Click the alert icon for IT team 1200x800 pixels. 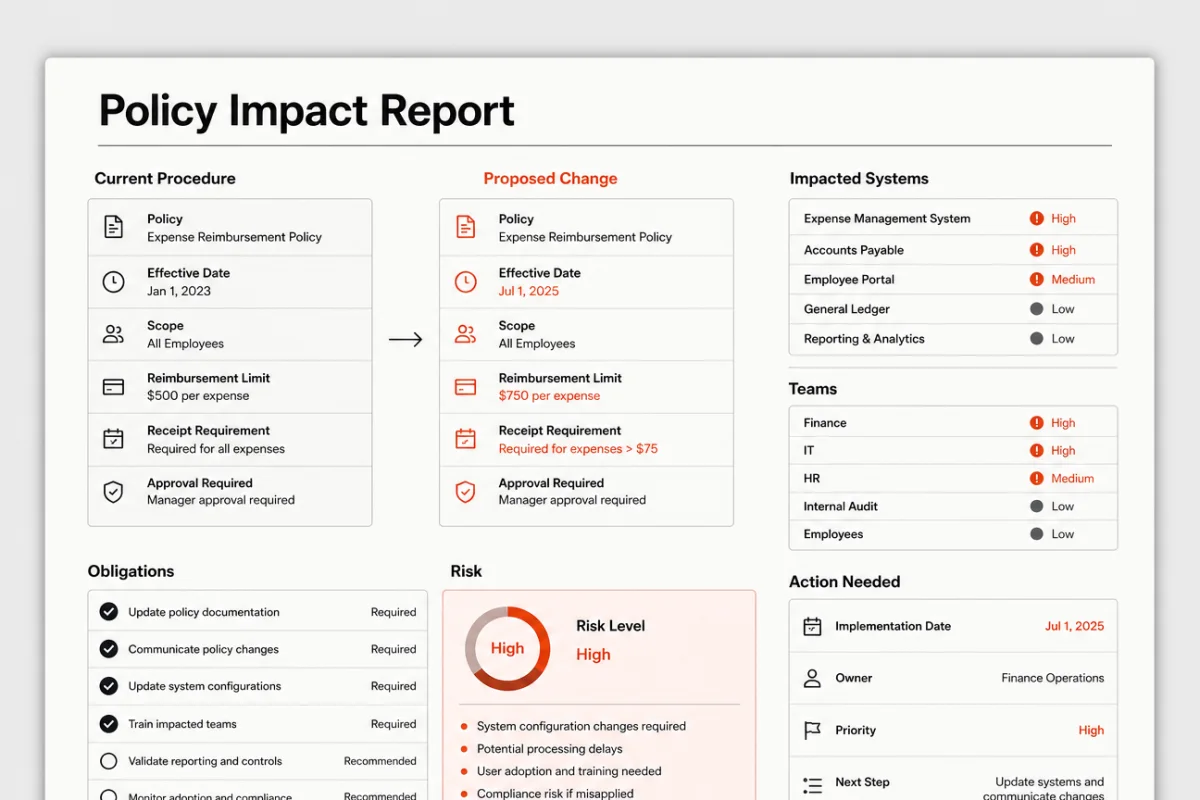[1037, 451]
